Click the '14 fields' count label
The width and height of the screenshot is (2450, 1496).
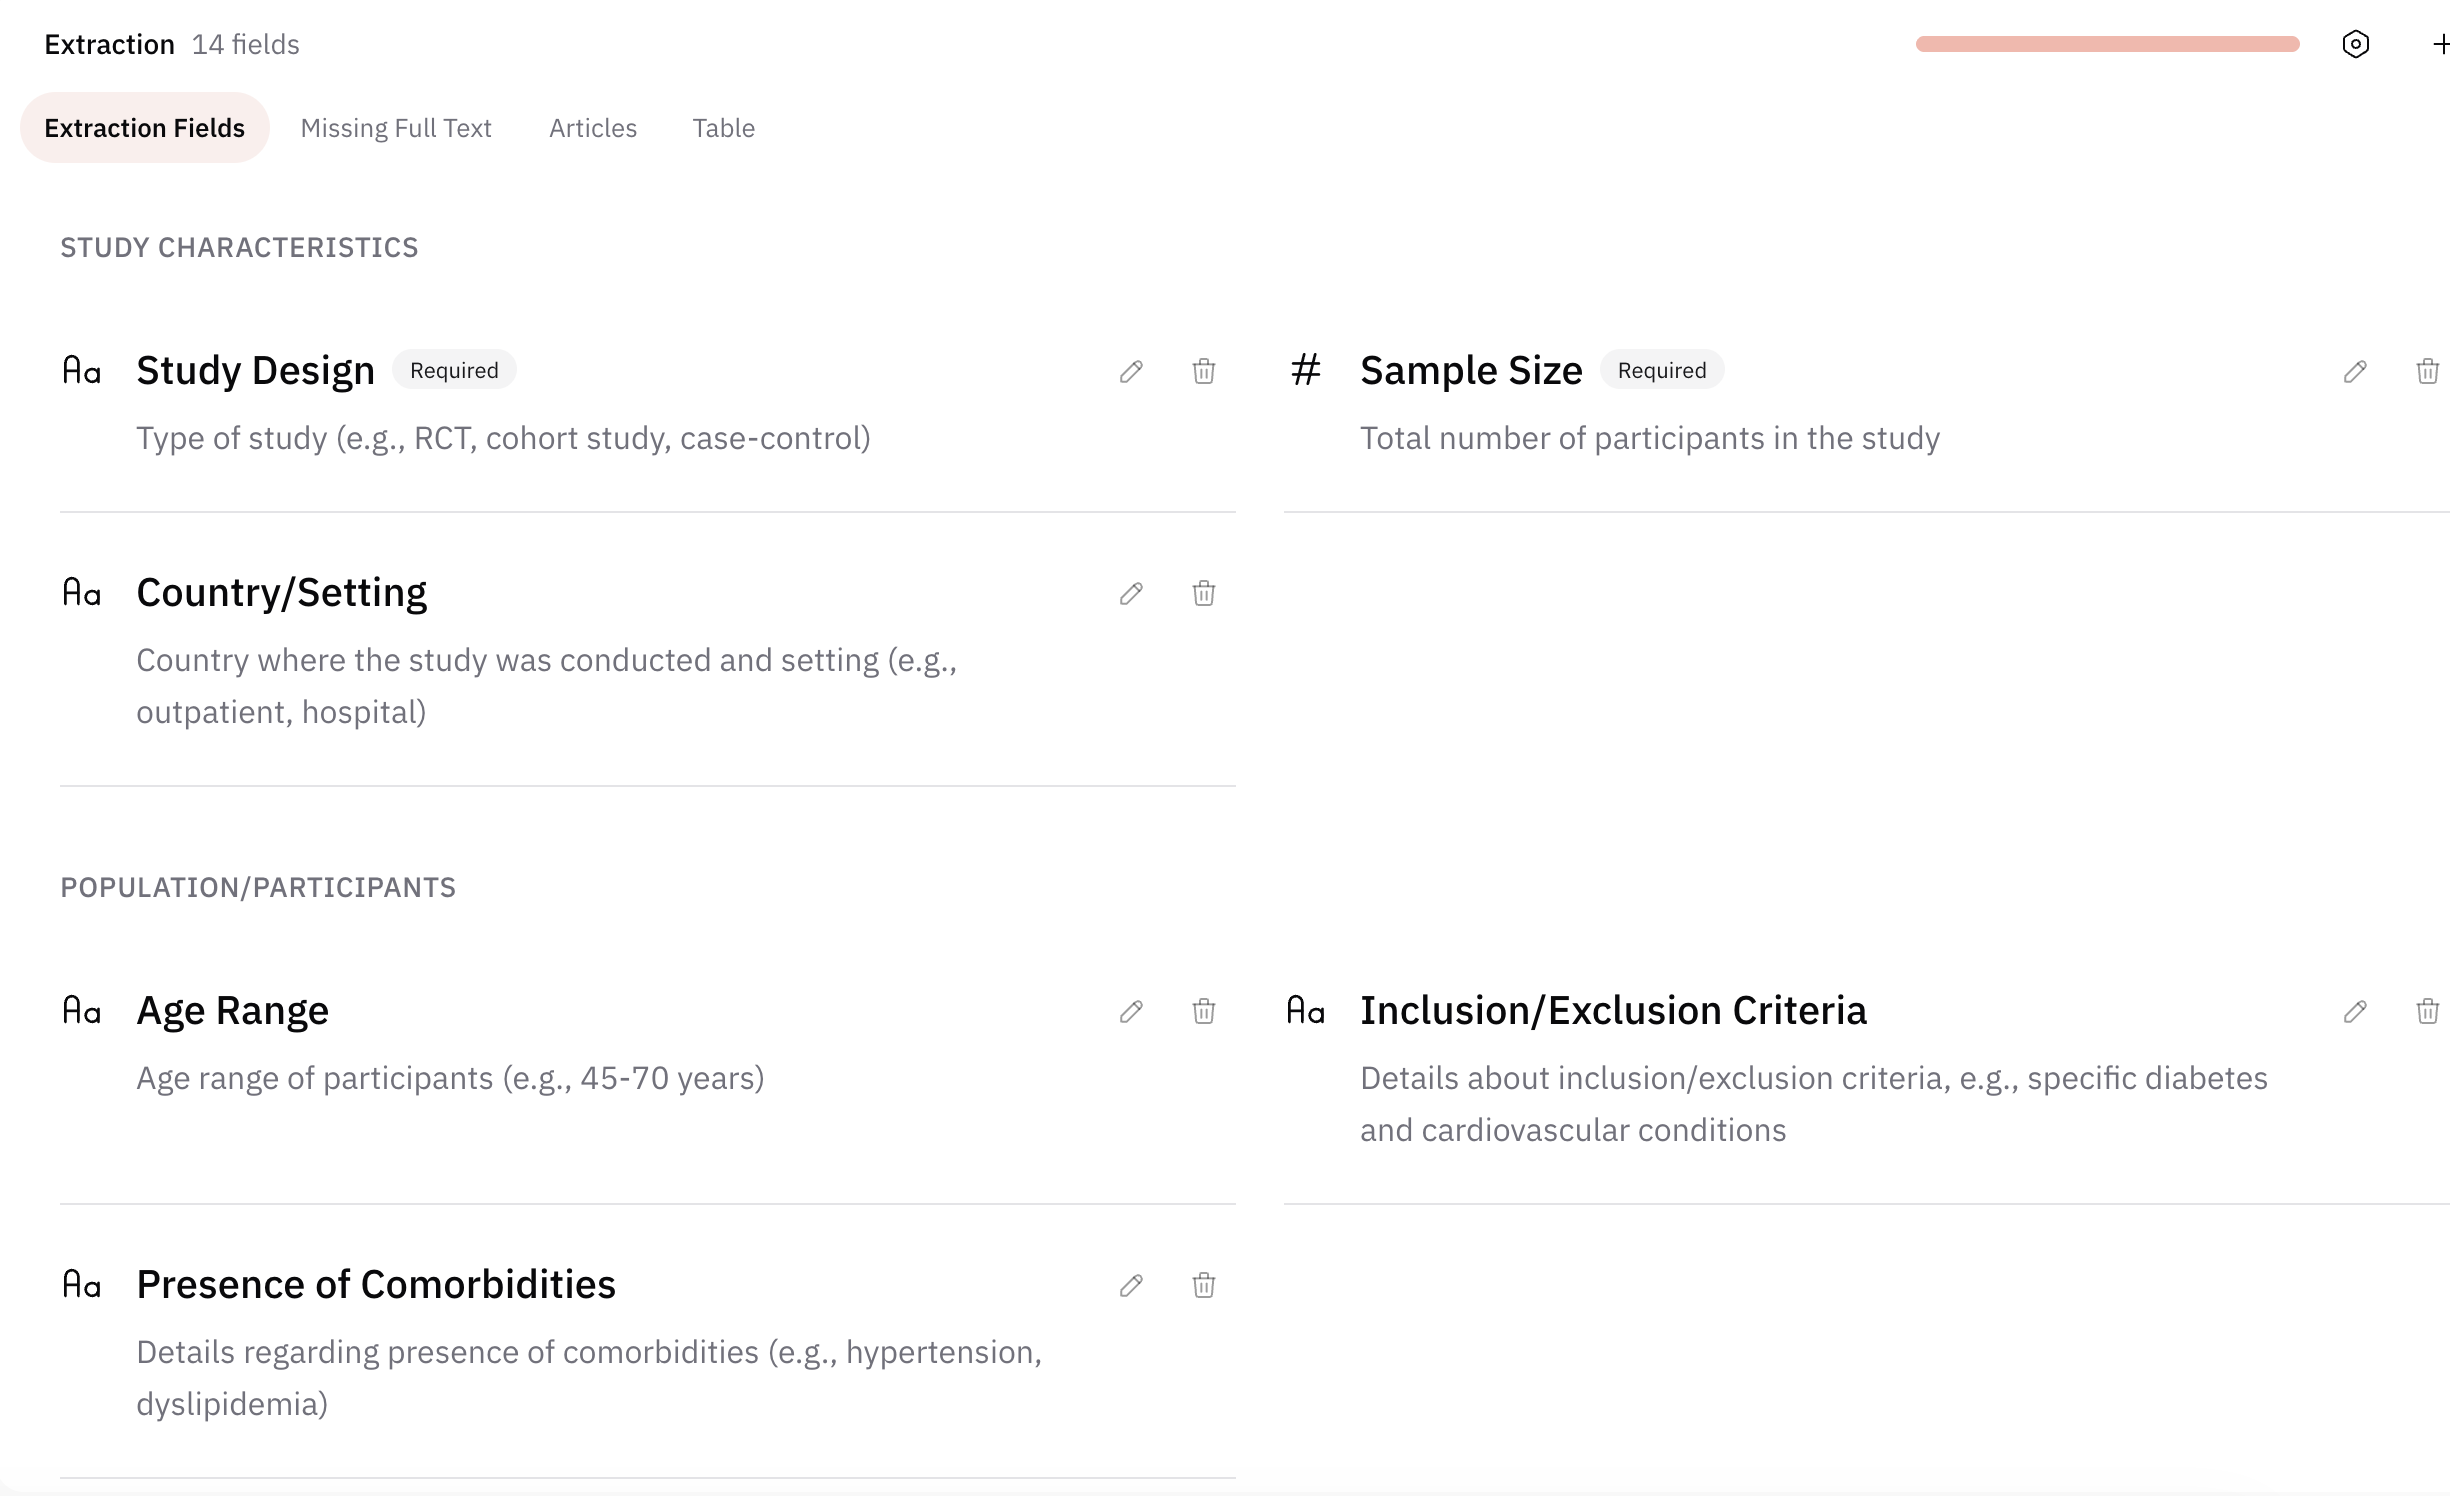[x=246, y=45]
